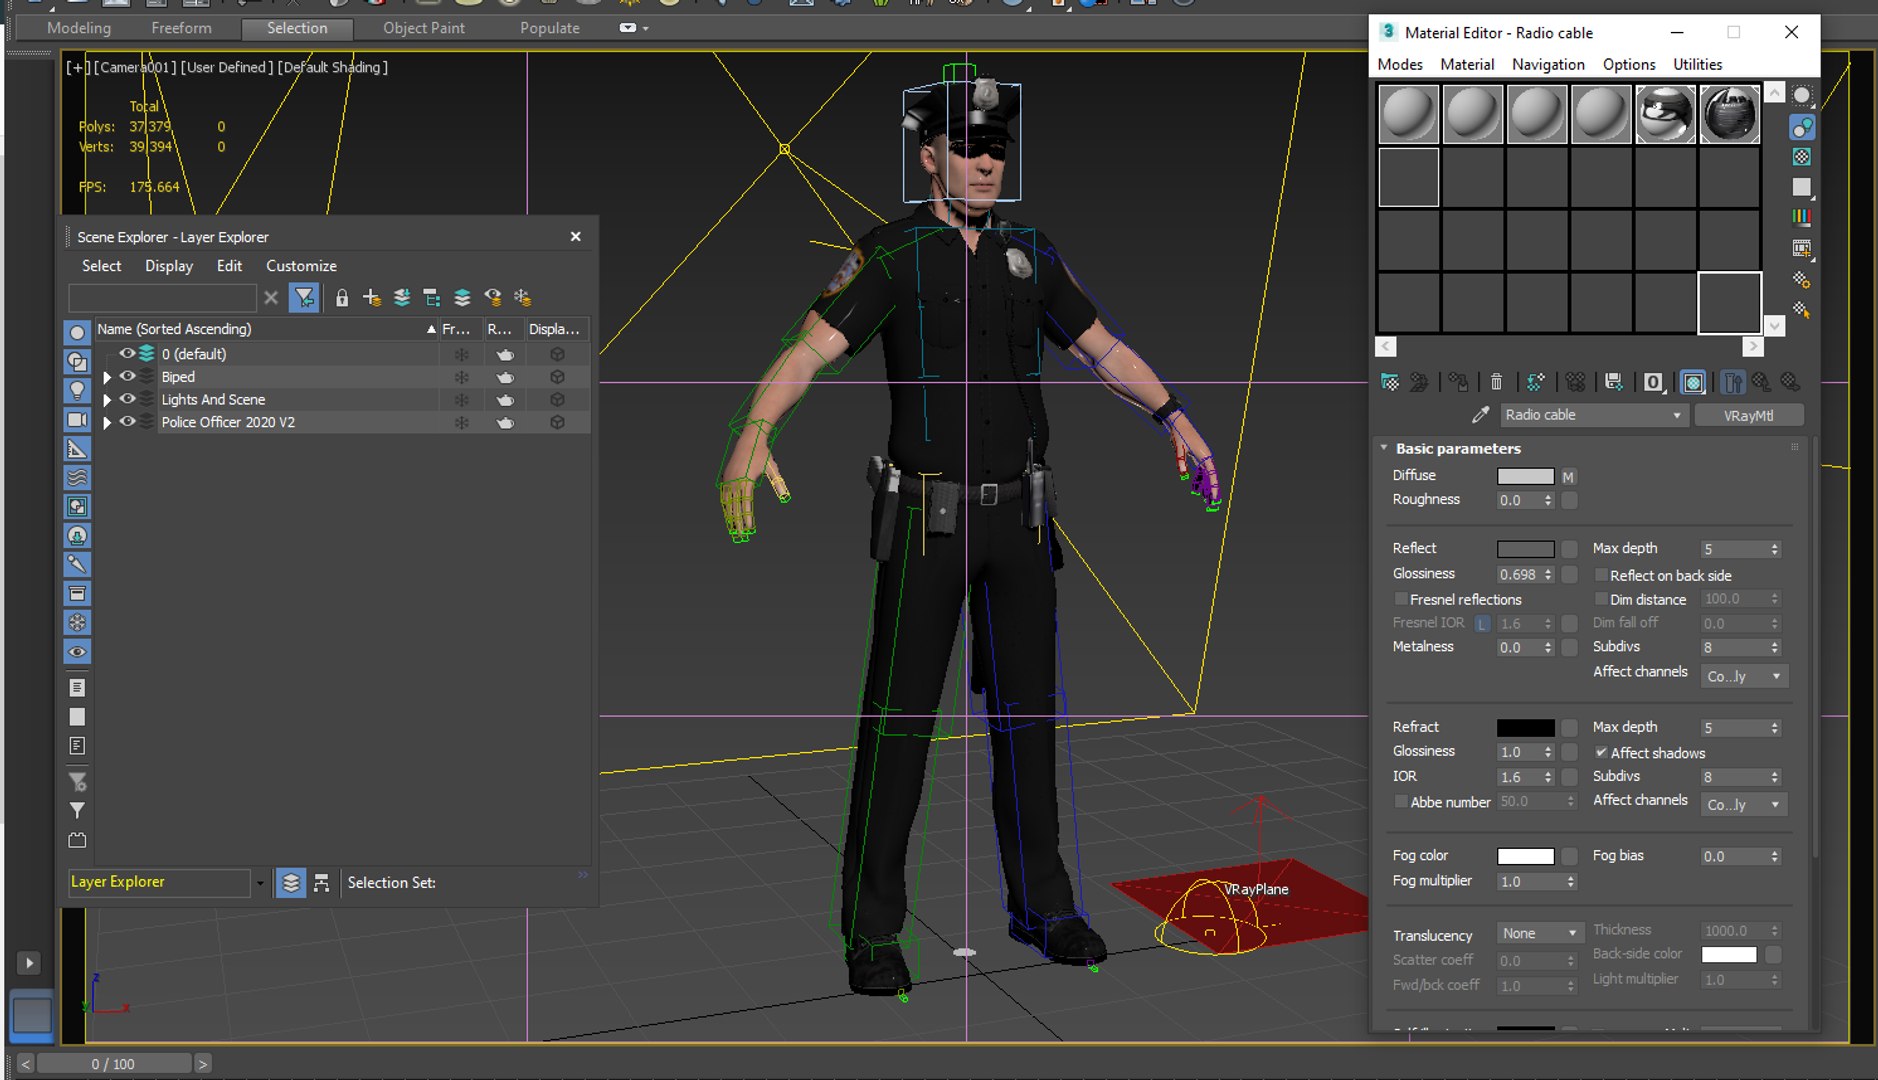Expand the Police Officer 2020 V2 layer

pyautogui.click(x=107, y=423)
